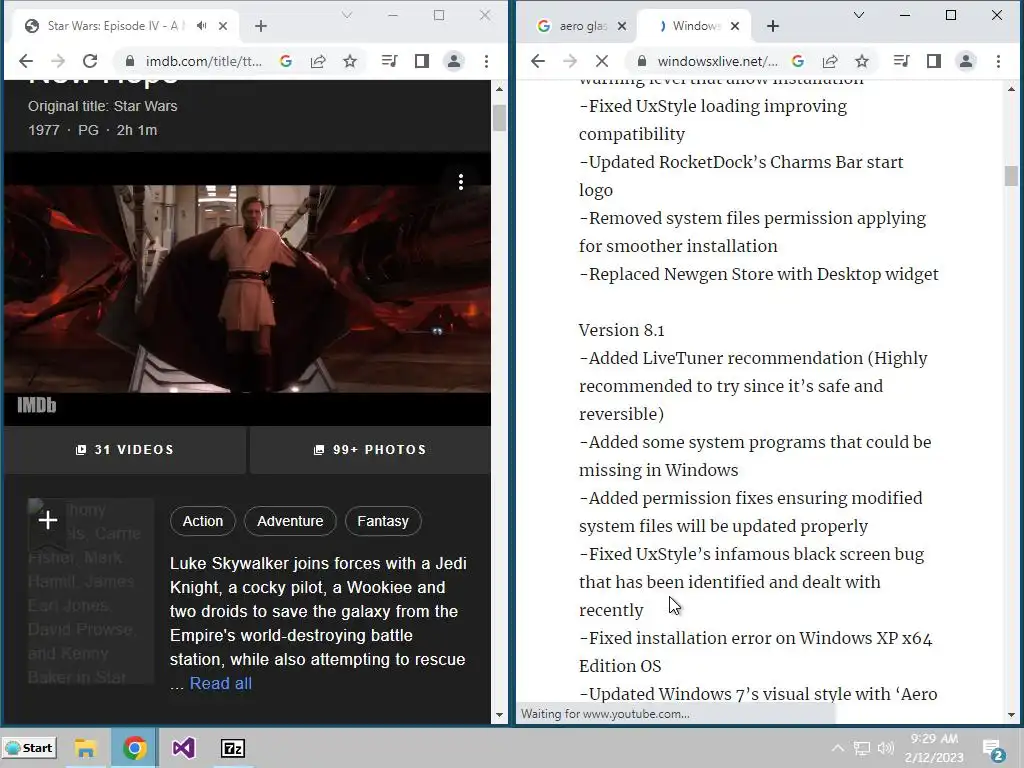
Task: Switch to the aero glass Google tab
Action: (x=575, y=26)
